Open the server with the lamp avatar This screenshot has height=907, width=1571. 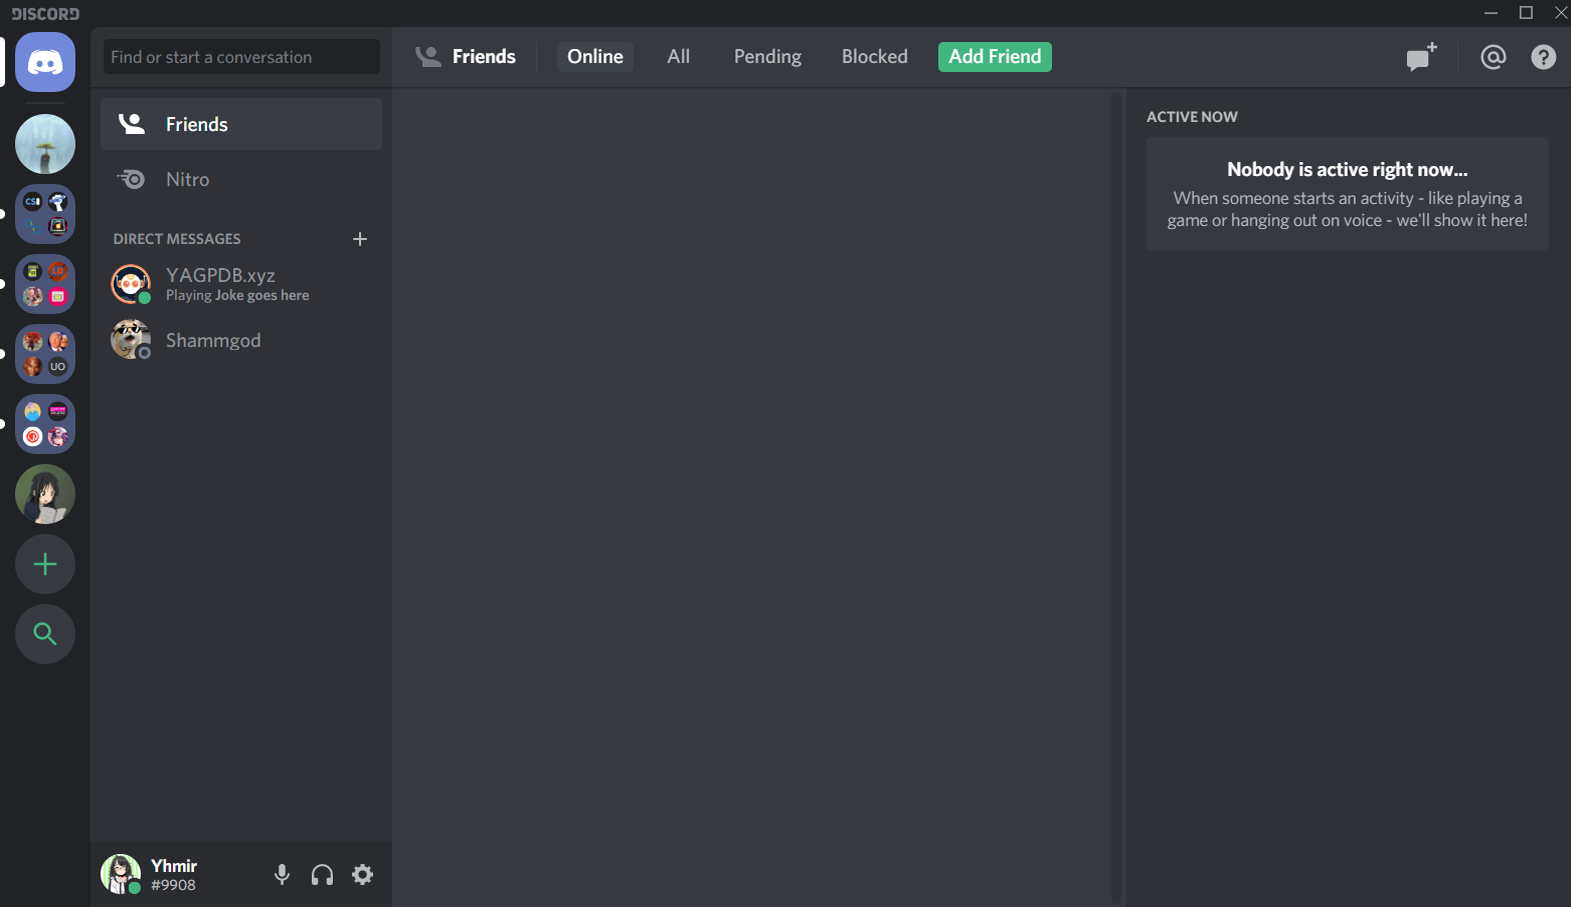(x=45, y=144)
